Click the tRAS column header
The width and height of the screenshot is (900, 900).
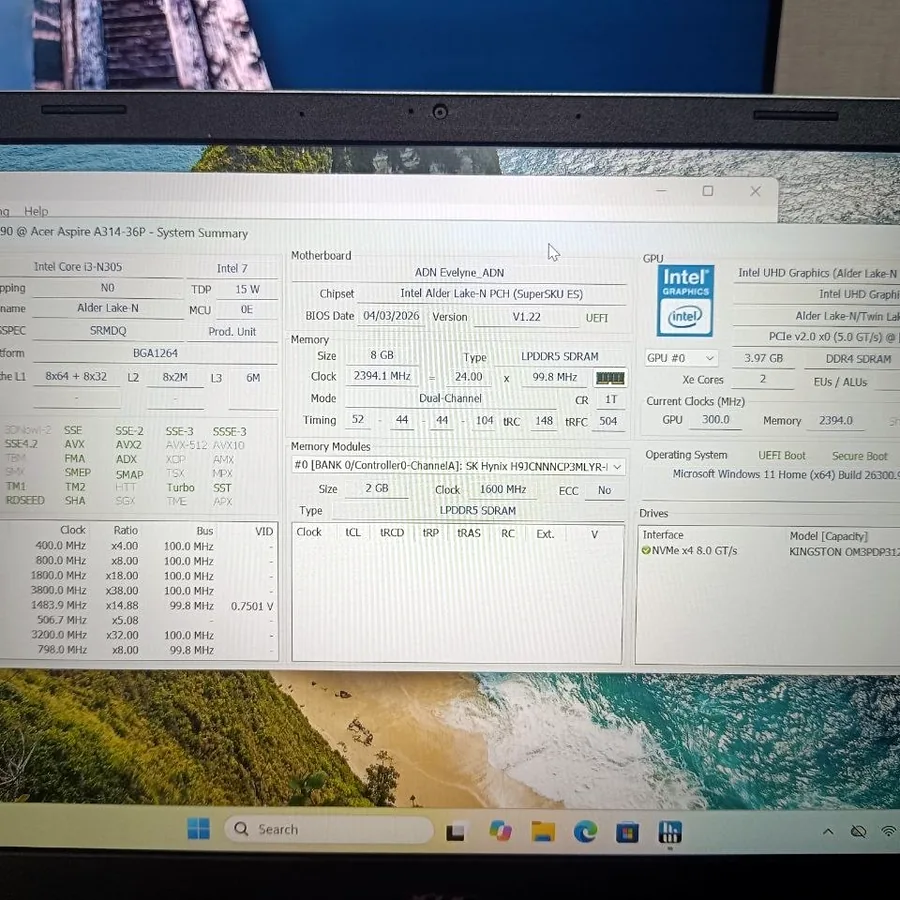coord(469,533)
